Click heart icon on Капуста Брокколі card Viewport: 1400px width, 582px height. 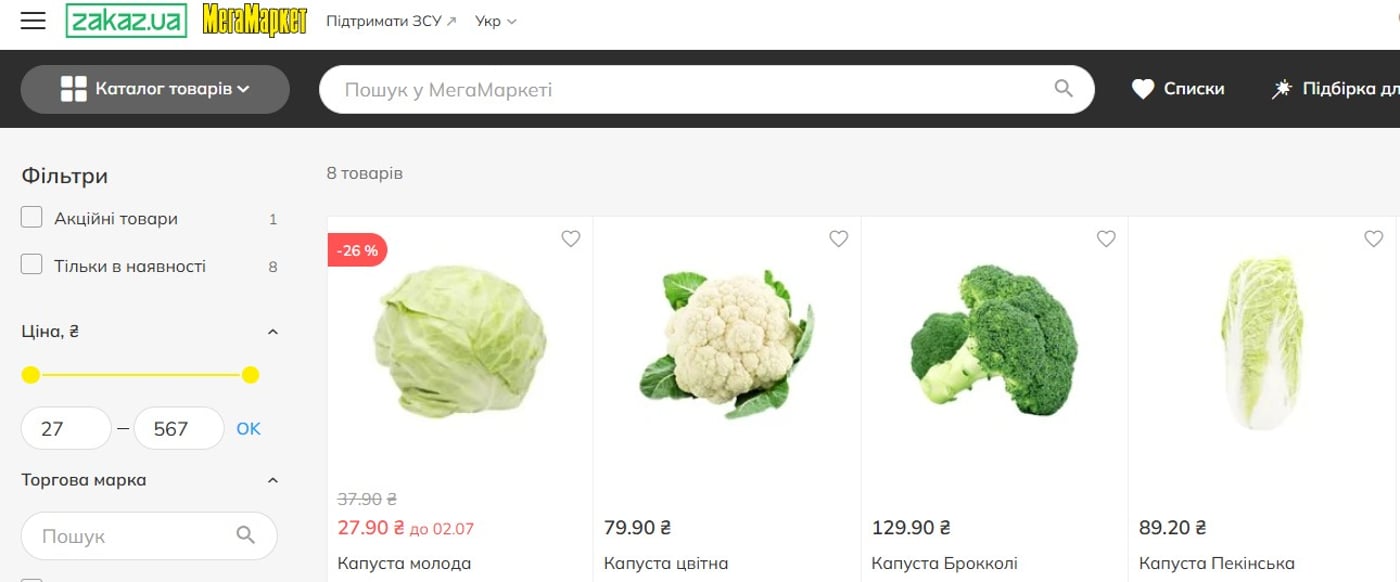point(1106,239)
